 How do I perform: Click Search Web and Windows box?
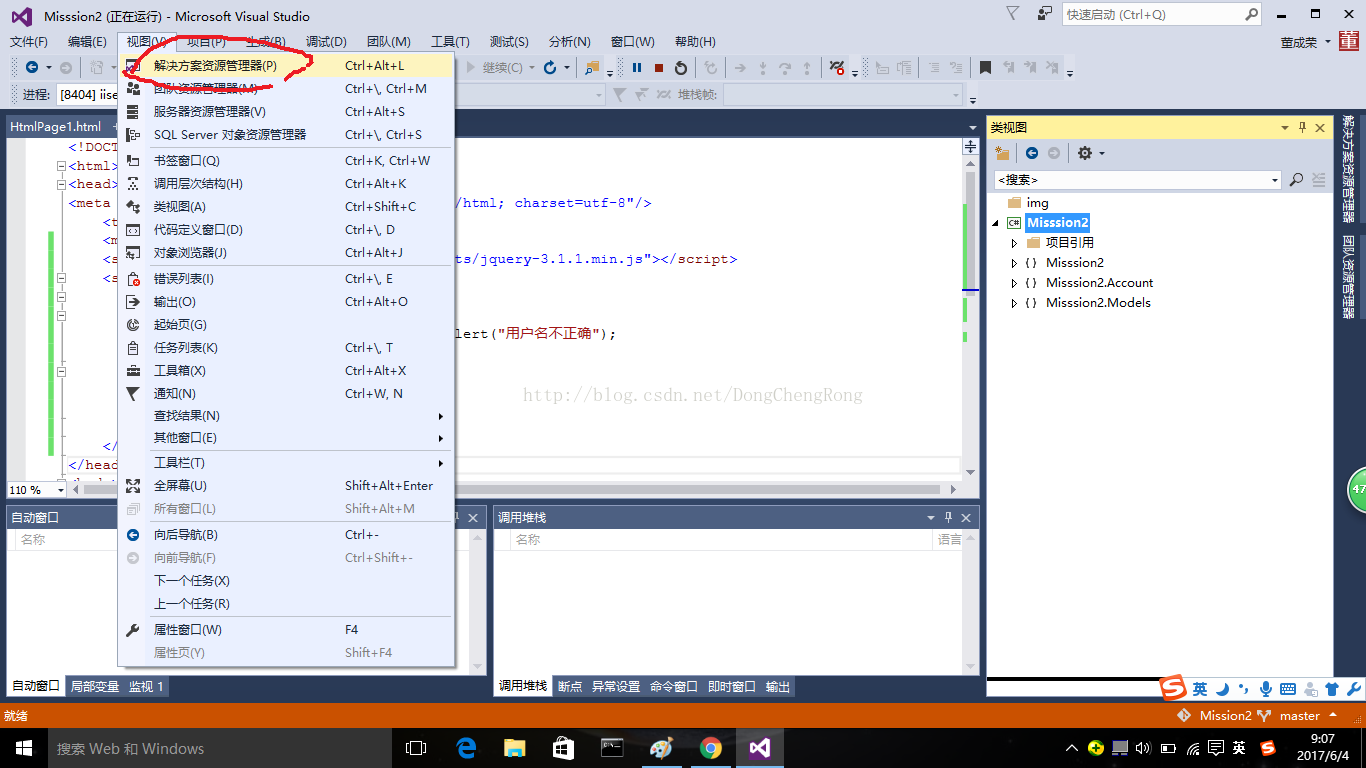point(220,748)
